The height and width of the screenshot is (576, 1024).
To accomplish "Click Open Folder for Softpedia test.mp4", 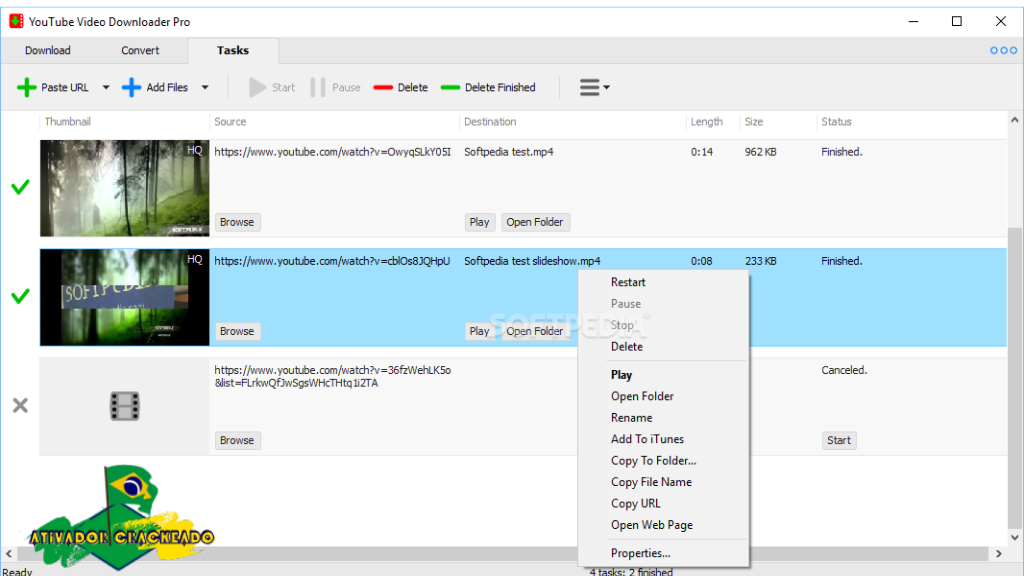I will (x=535, y=222).
